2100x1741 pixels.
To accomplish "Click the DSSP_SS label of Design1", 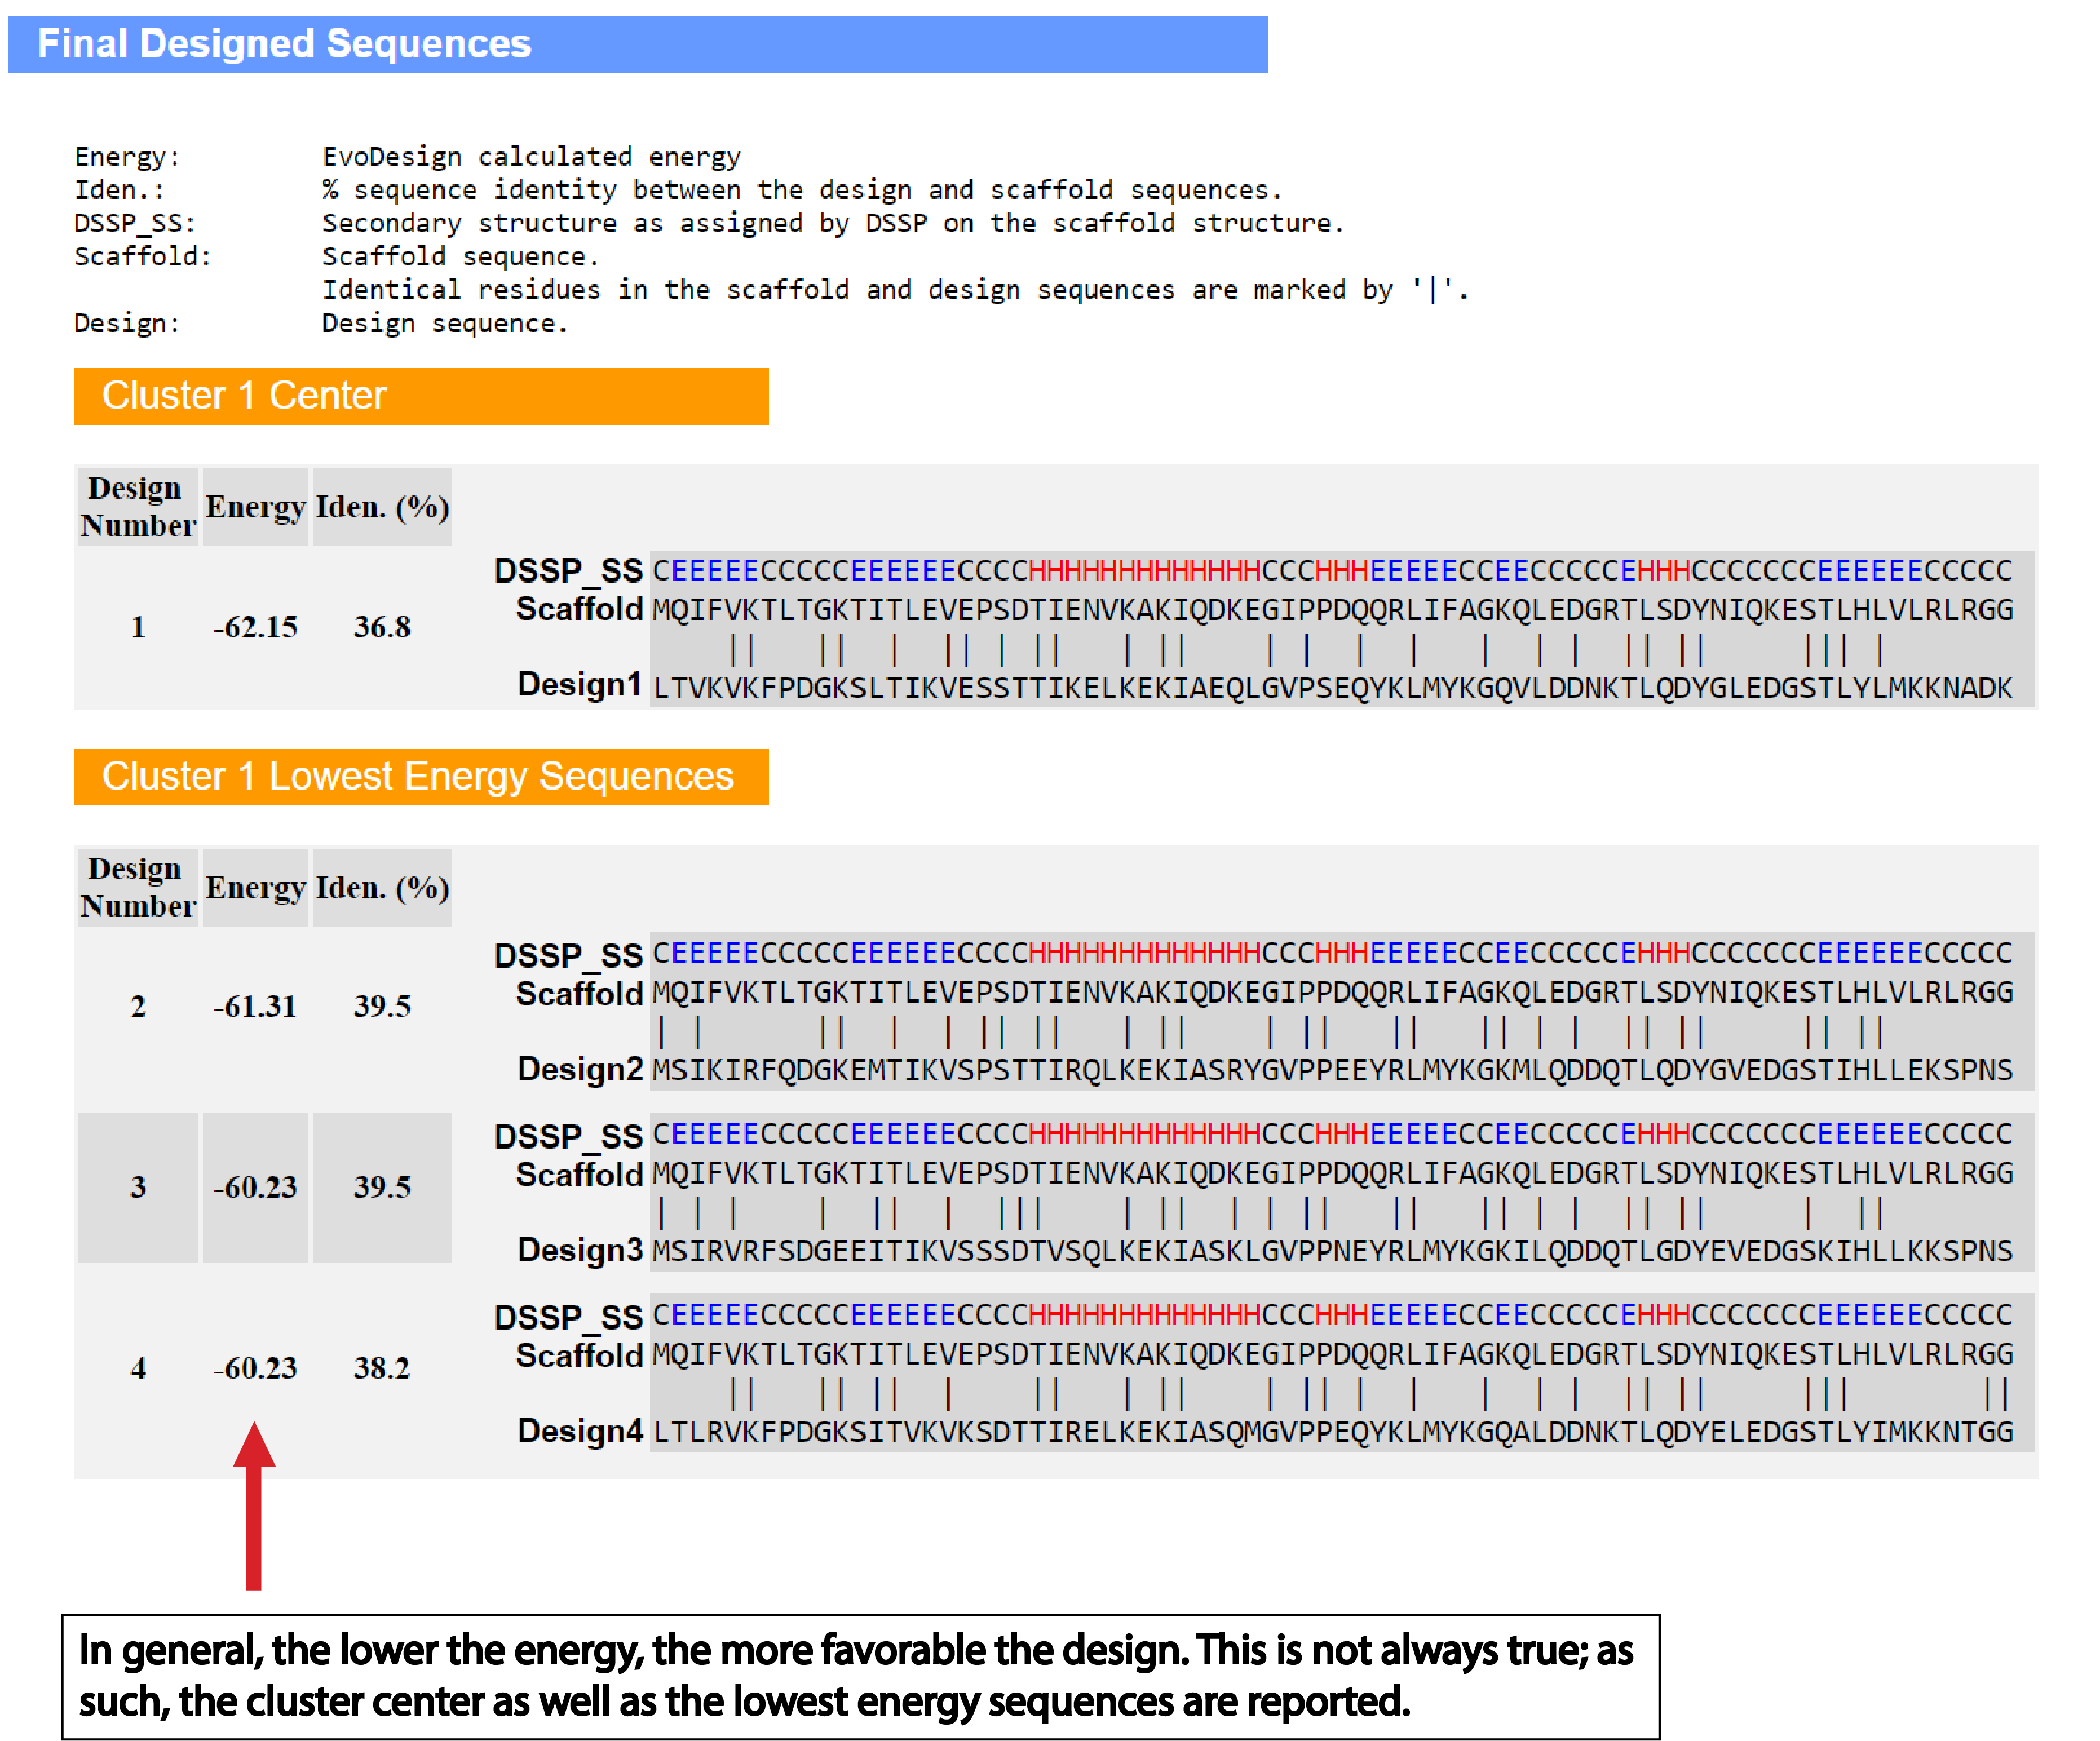I will [x=568, y=571].
